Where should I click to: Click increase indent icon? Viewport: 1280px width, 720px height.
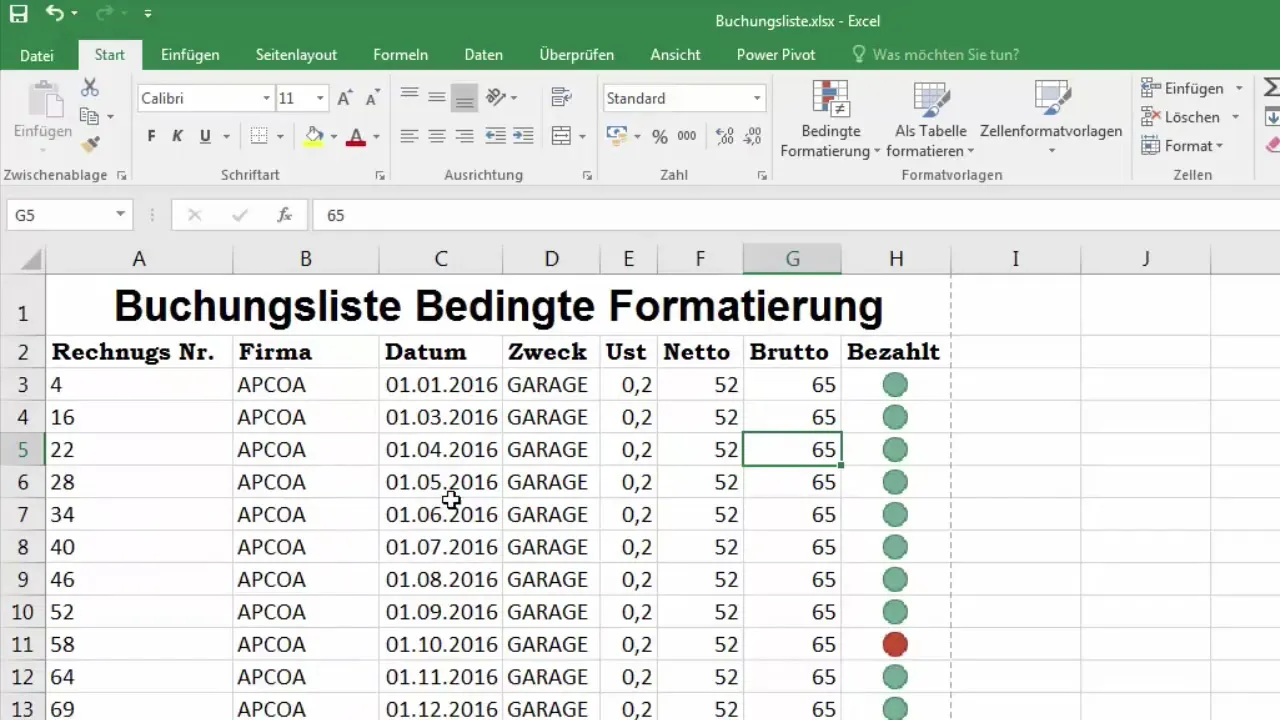click(522, 136)
